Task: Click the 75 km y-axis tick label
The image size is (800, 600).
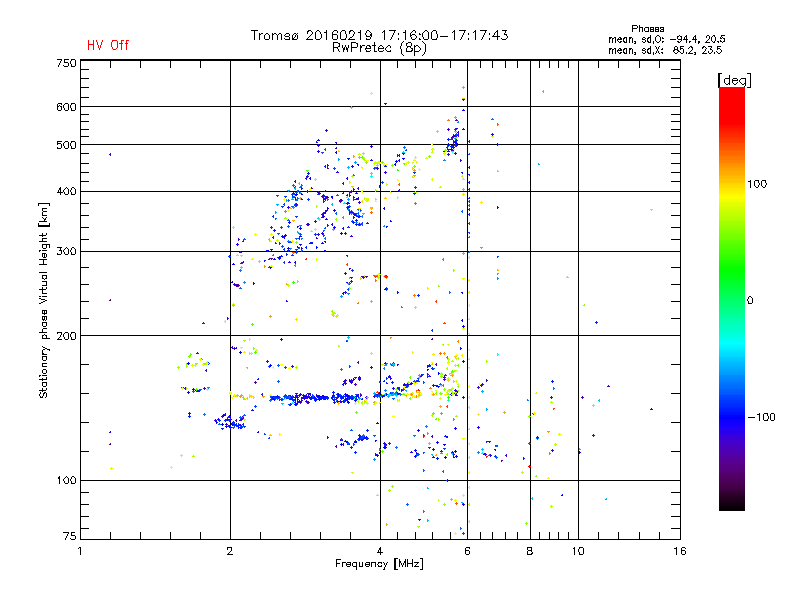Action: pyautogui.click(x=70, y=536)
